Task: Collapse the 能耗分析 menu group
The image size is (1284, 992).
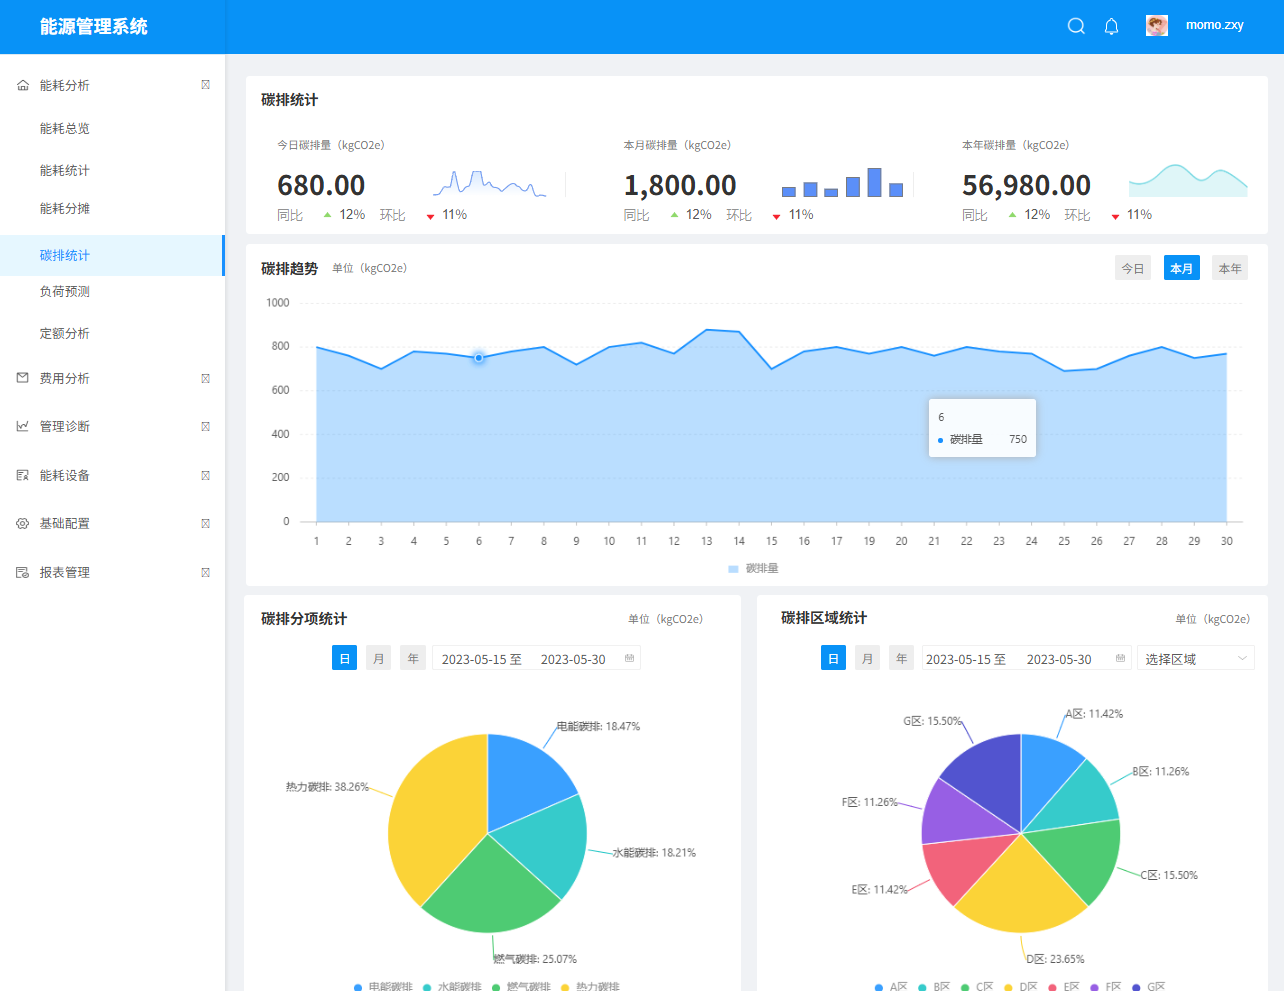Action: [x=112, y=86]
